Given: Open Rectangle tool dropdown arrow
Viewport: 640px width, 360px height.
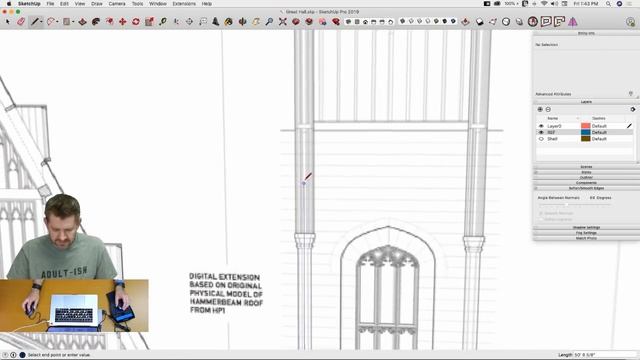Looking at the screenshot, I should pyautogui.click(x=73, y=22).
